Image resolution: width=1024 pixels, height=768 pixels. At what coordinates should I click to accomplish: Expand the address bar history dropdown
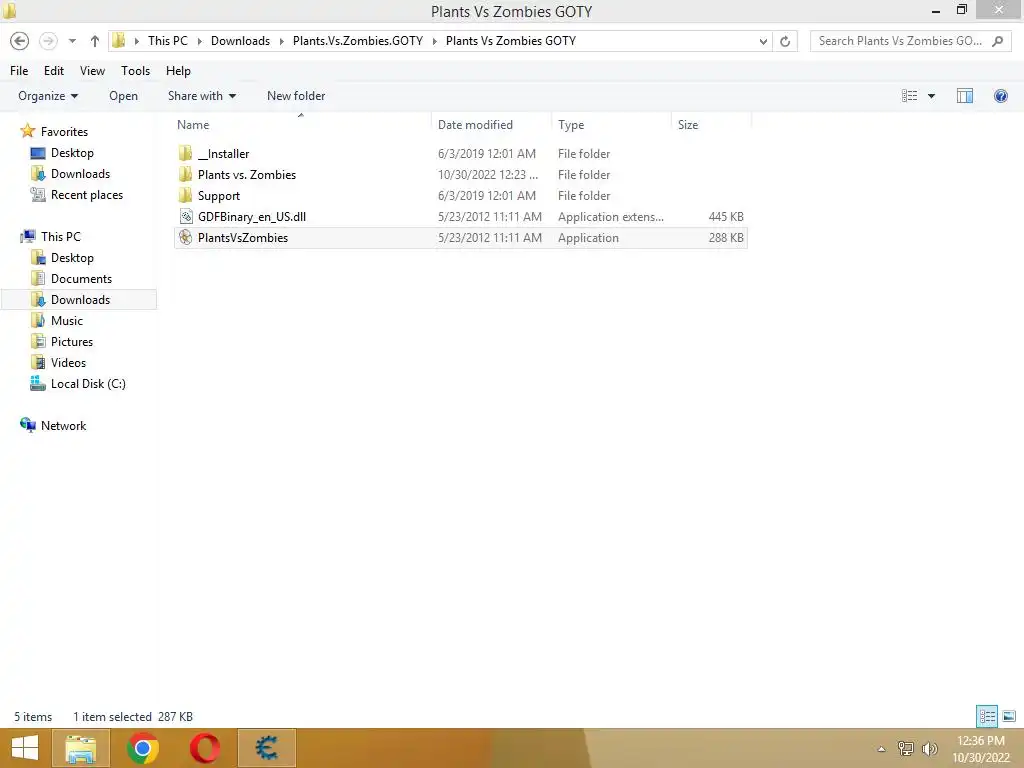pos(763,41)
